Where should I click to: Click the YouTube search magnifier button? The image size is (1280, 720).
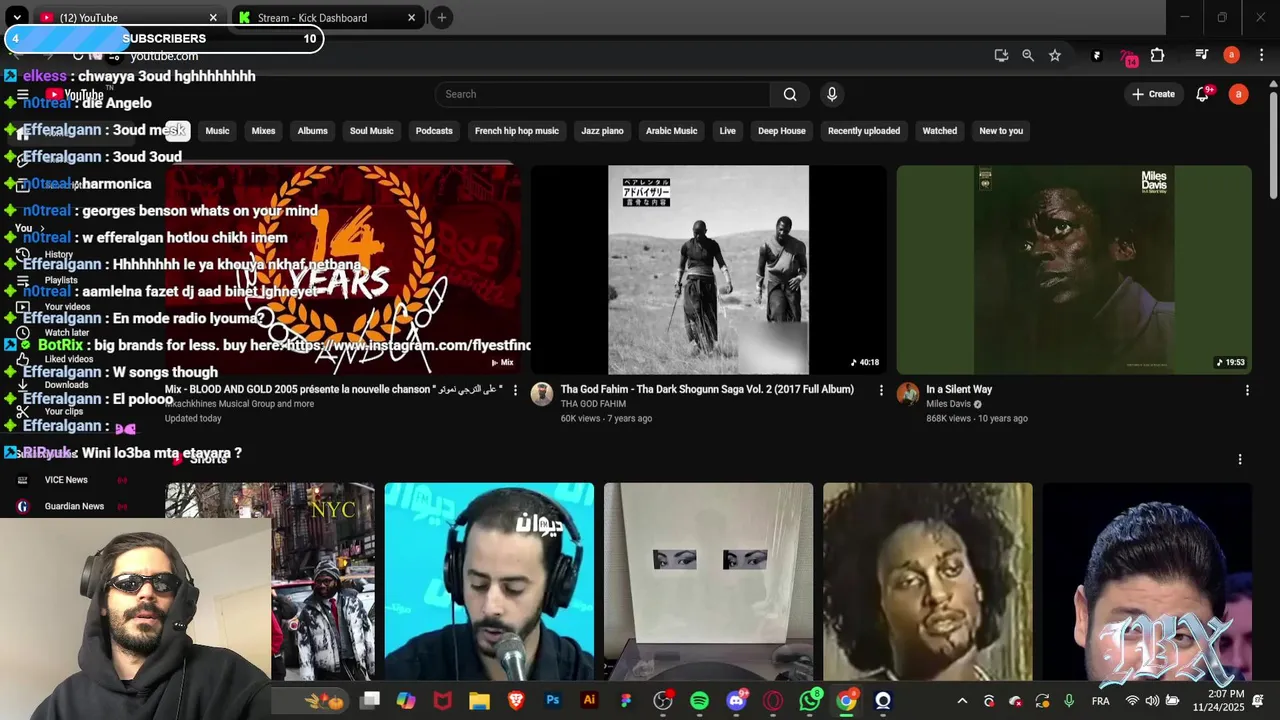(x=790, y=94)
